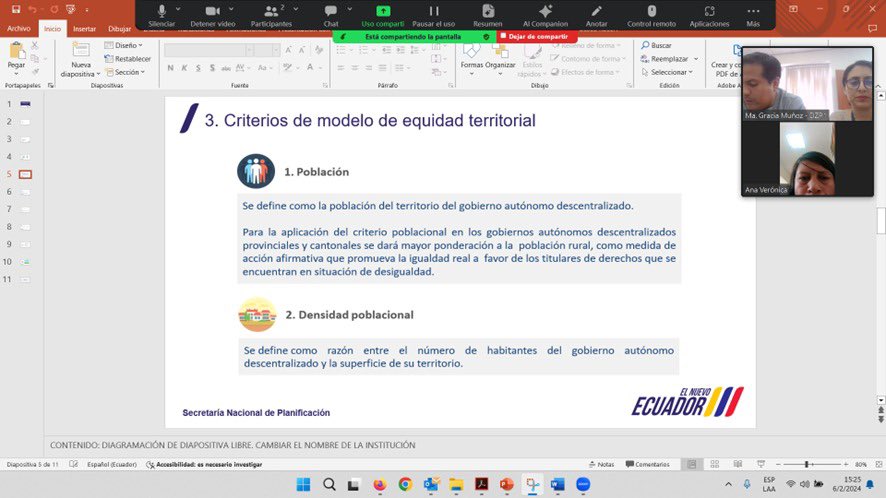Viewport: 886px width, 498px height.
Task: Toggle the Notas pane button
Action: tap(601, 465)
